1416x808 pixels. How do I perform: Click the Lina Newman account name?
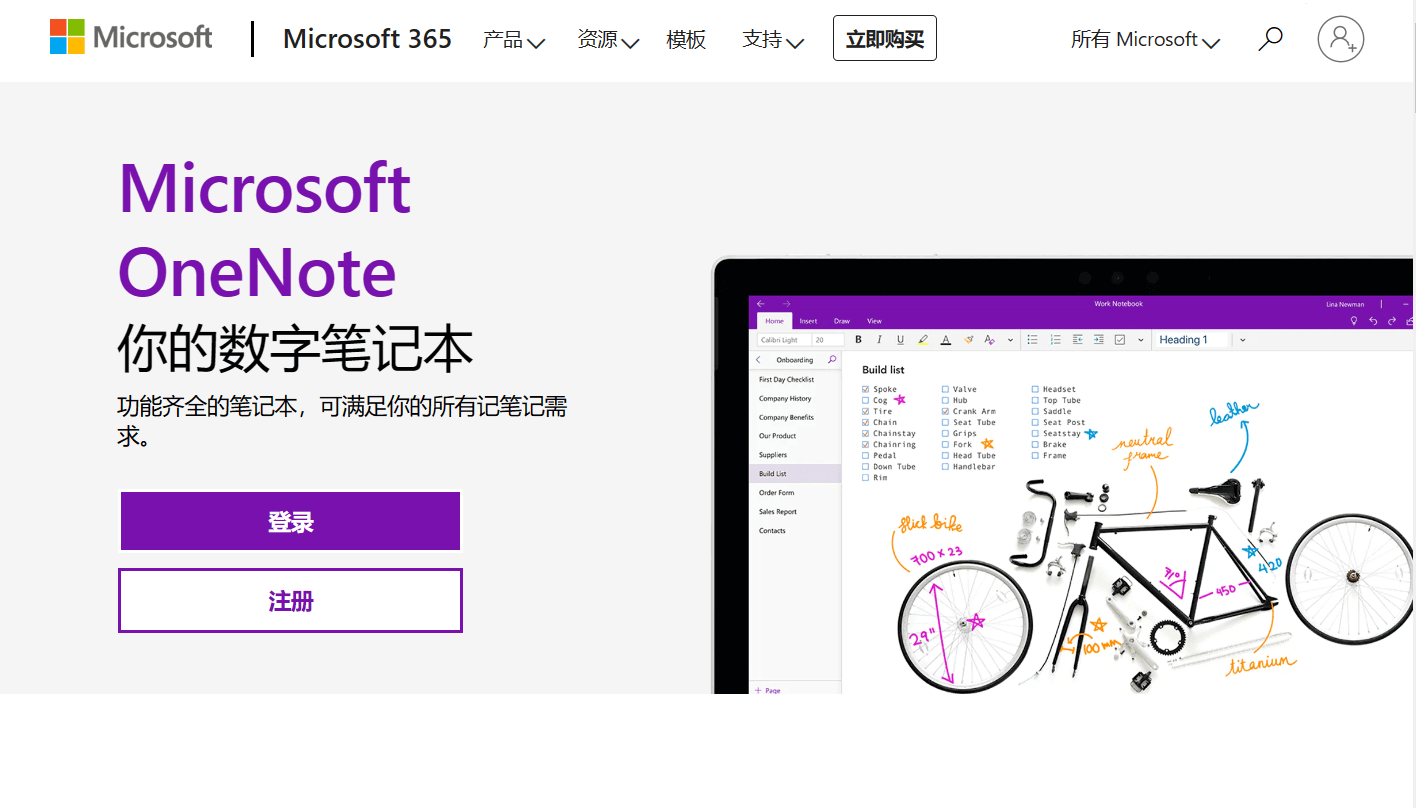[x=1345, y=304]
